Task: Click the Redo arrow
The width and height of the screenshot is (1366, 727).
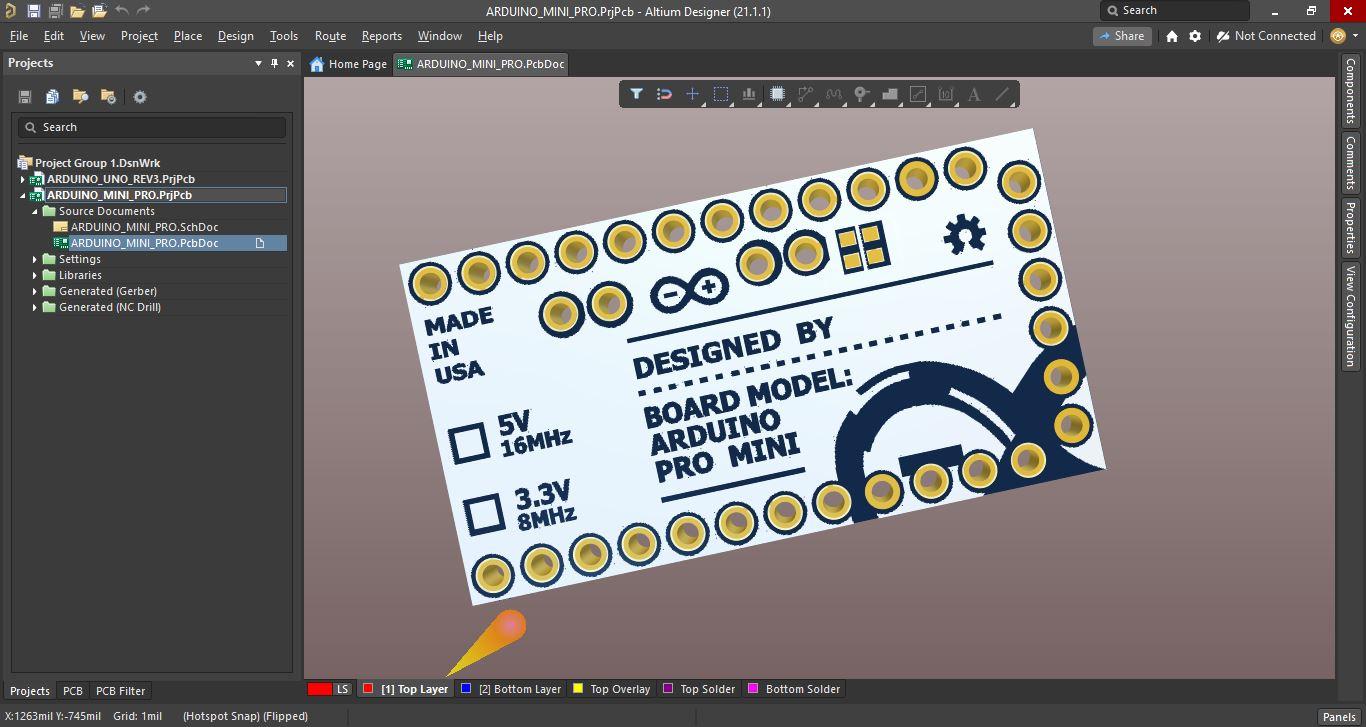Action: 143,11
